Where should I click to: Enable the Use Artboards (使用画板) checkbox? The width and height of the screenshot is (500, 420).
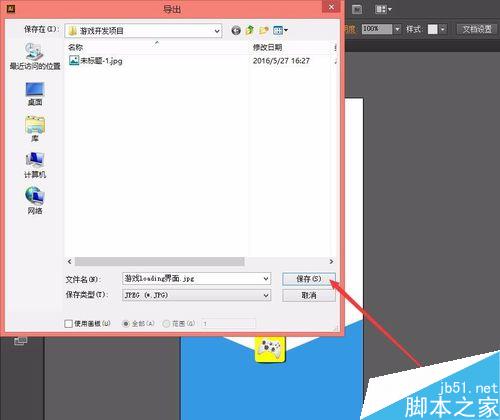(x=68, y=323)
